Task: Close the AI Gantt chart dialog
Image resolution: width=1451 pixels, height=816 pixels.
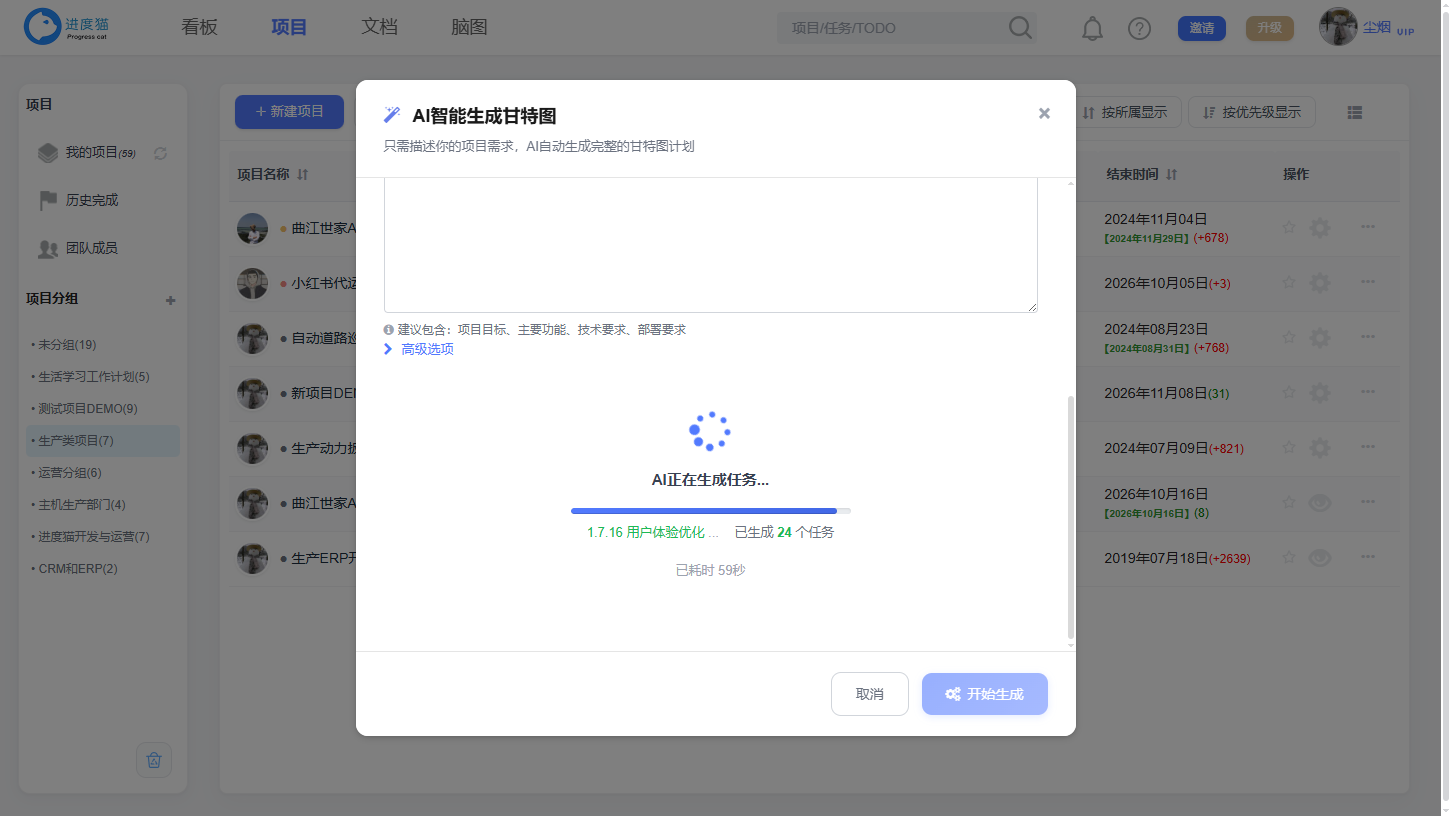Action: [1044, 113]
